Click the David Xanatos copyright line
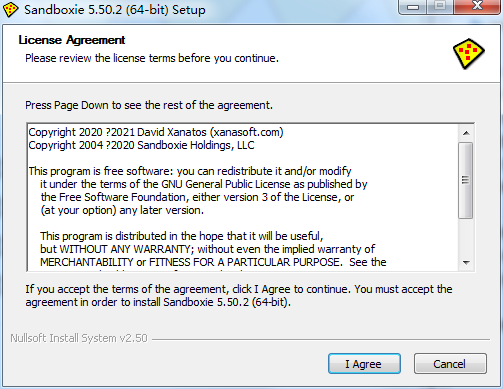This screenshot has height=389, width=503. click(156, 133)
